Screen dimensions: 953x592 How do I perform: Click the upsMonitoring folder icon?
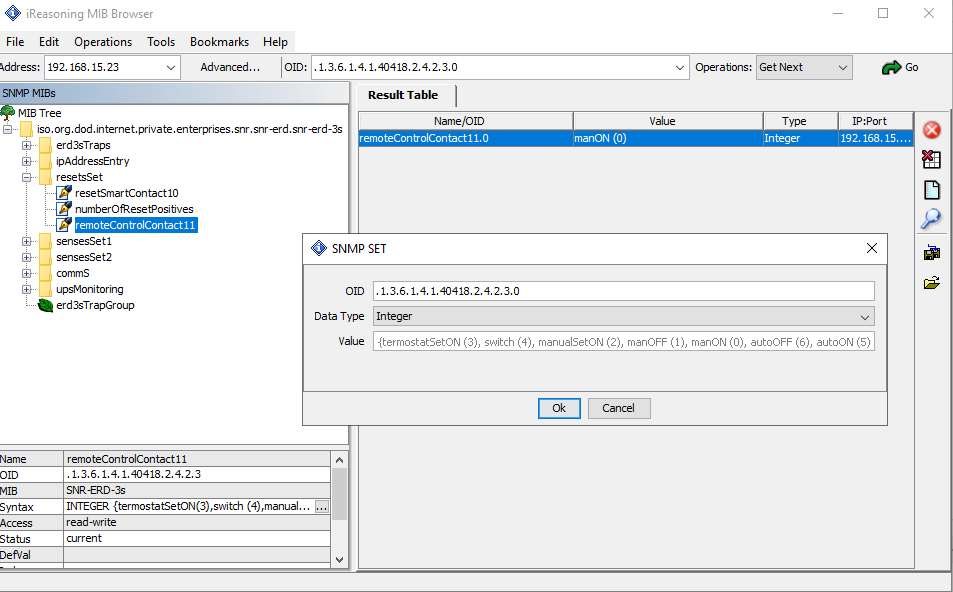point(46,289)
